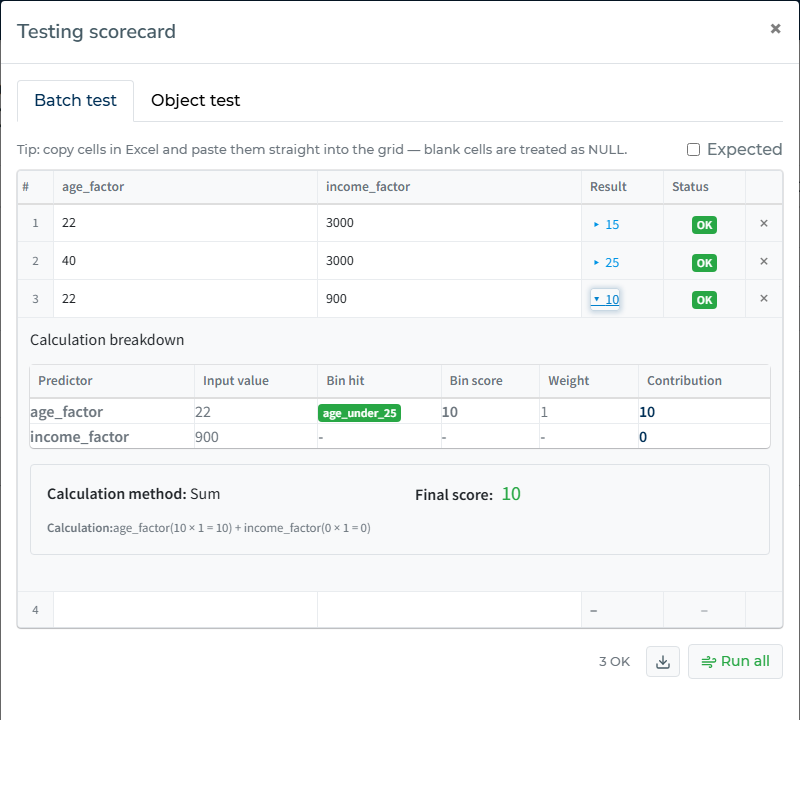
Task: Click the Final score value 10
Action: coord(511,494)
